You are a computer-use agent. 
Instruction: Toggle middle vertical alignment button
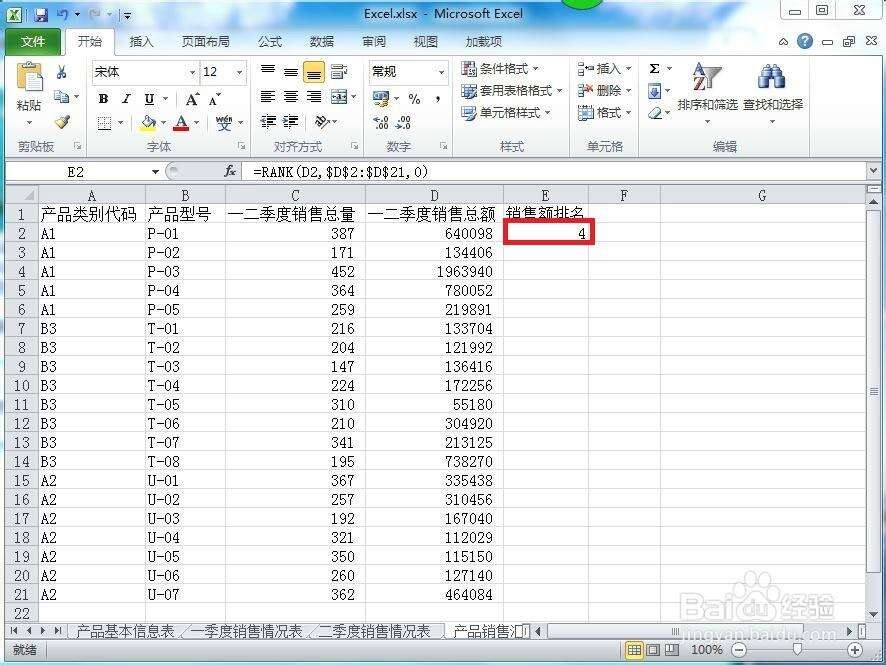coord(290,72)
